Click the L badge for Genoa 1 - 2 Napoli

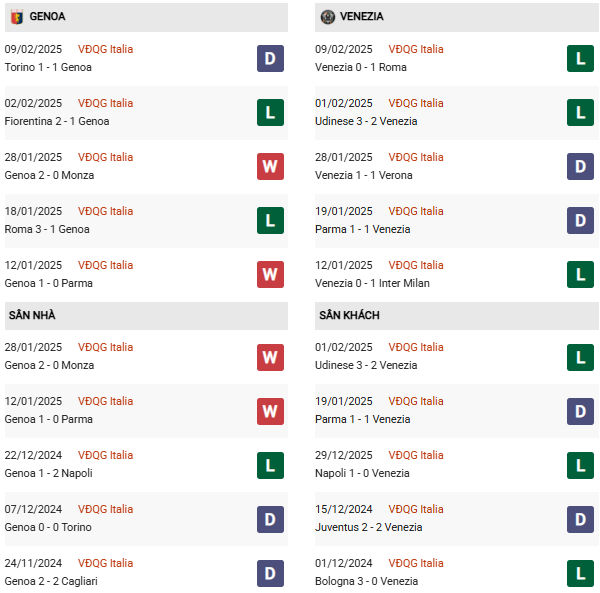point(270,464)
